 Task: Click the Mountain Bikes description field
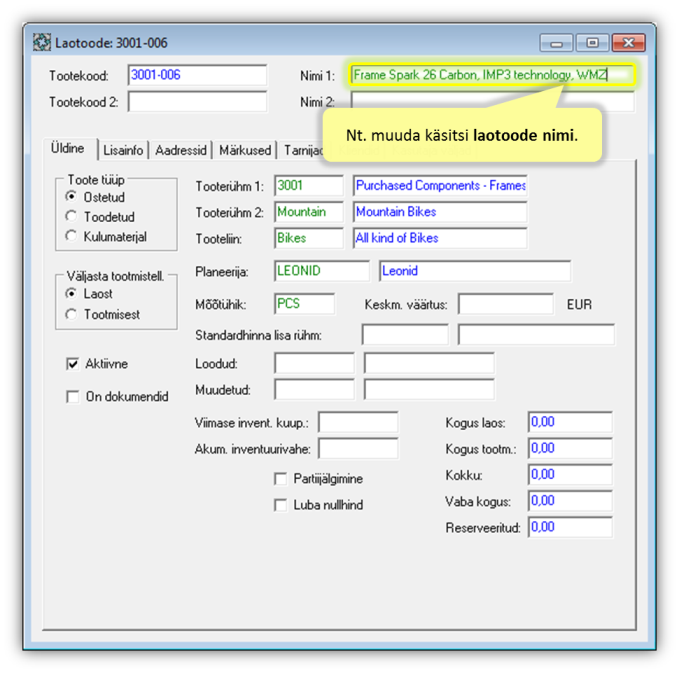tap(440, 212)
